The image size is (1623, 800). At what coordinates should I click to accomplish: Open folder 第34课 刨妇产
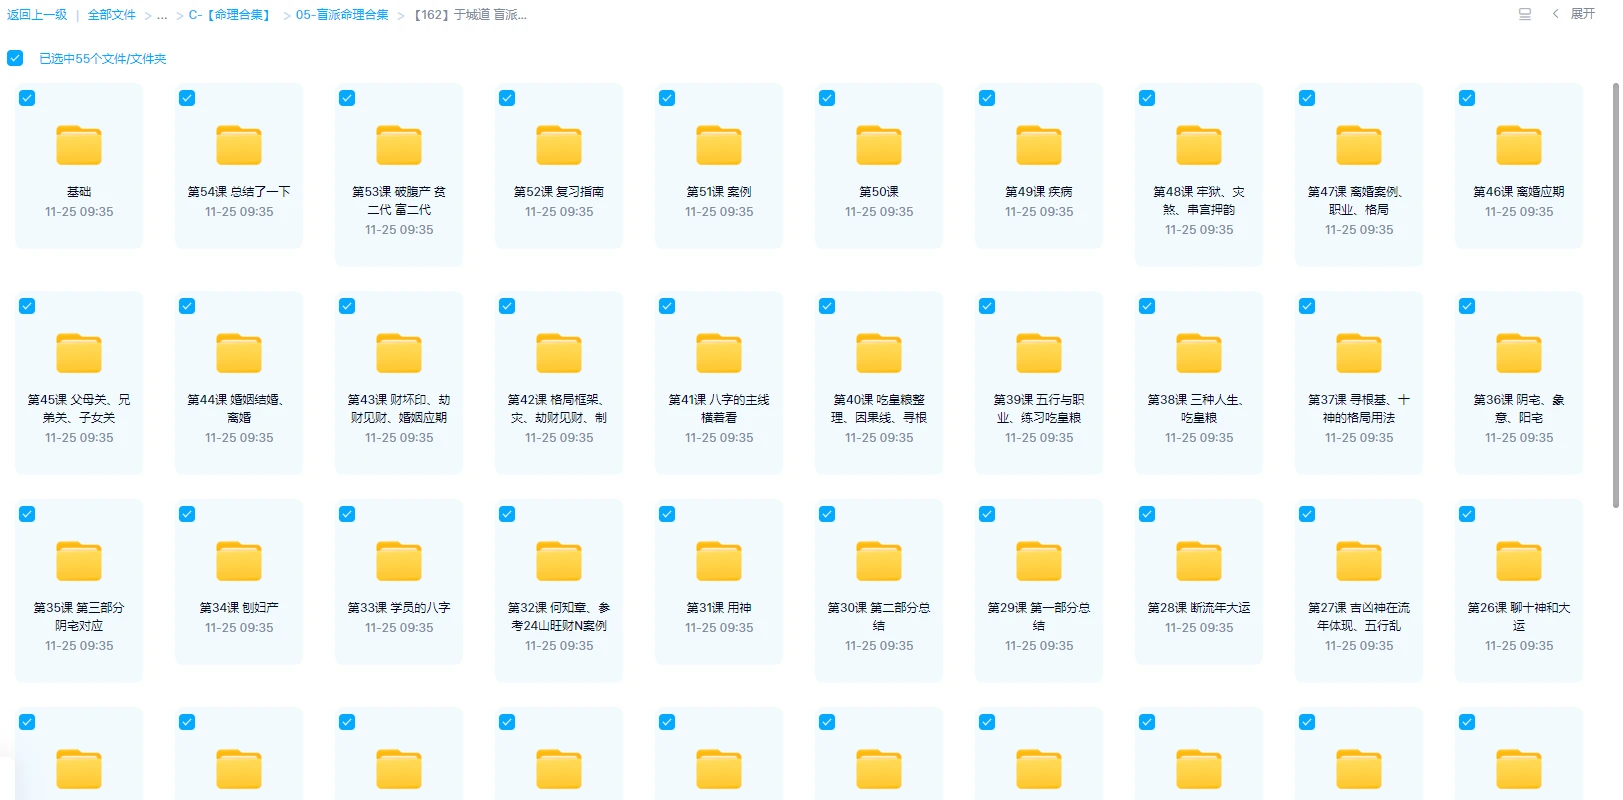pos(239,561)
